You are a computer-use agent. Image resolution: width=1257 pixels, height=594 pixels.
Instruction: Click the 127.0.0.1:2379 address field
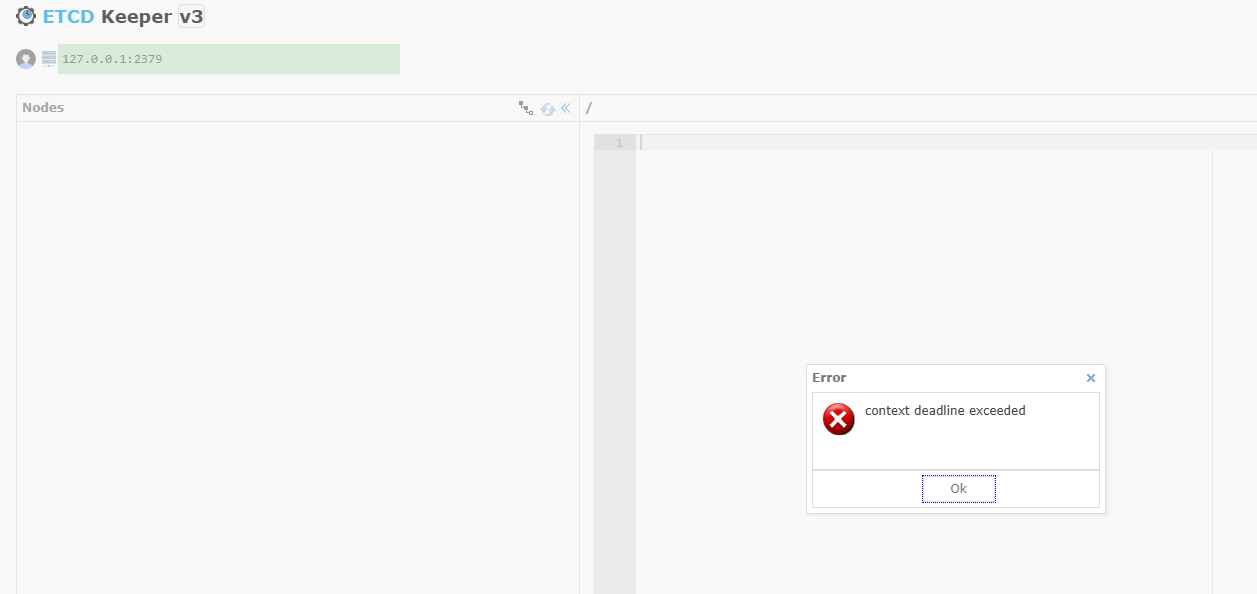pyautogui.click(x=228, y=59)
